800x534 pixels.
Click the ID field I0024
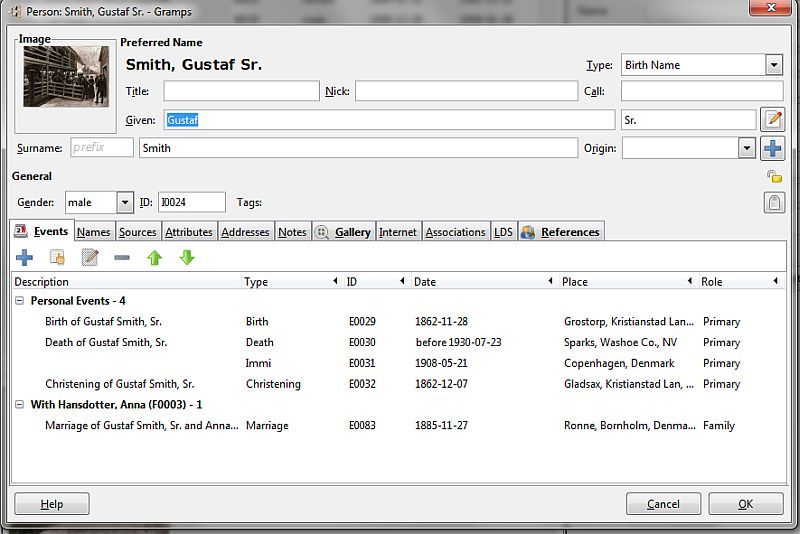[191, 202]
